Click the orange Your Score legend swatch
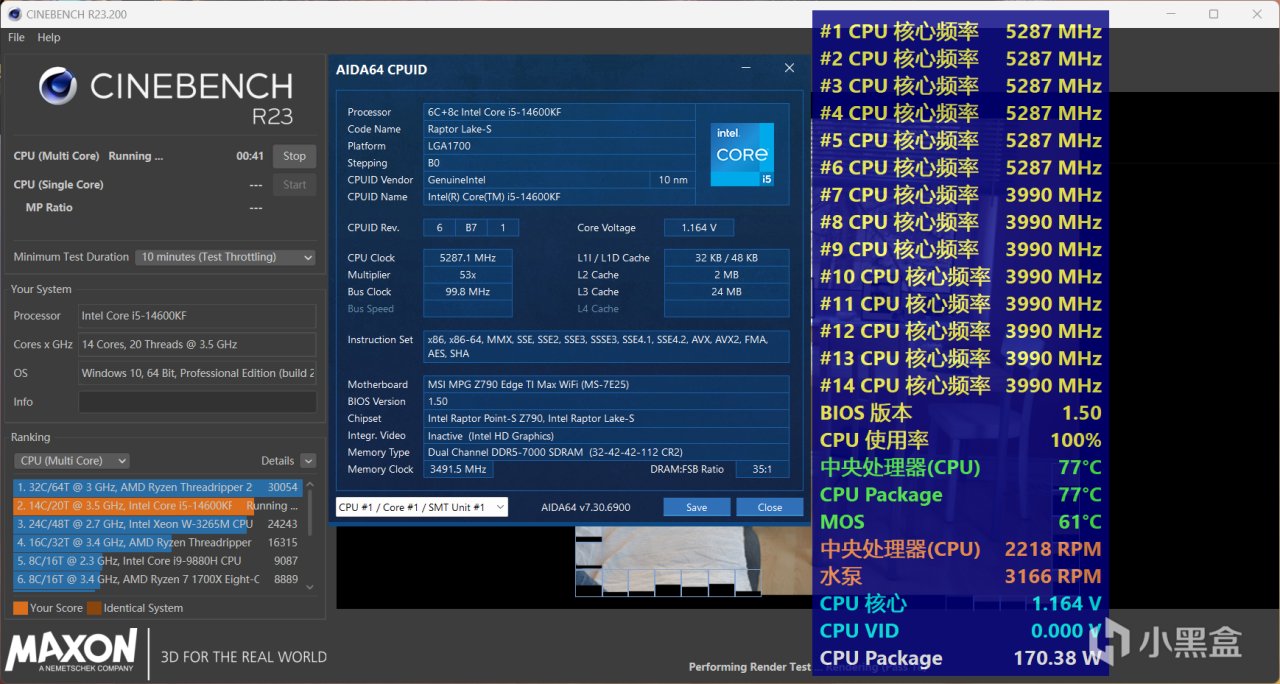1280x684 pixels. [20, 607]
